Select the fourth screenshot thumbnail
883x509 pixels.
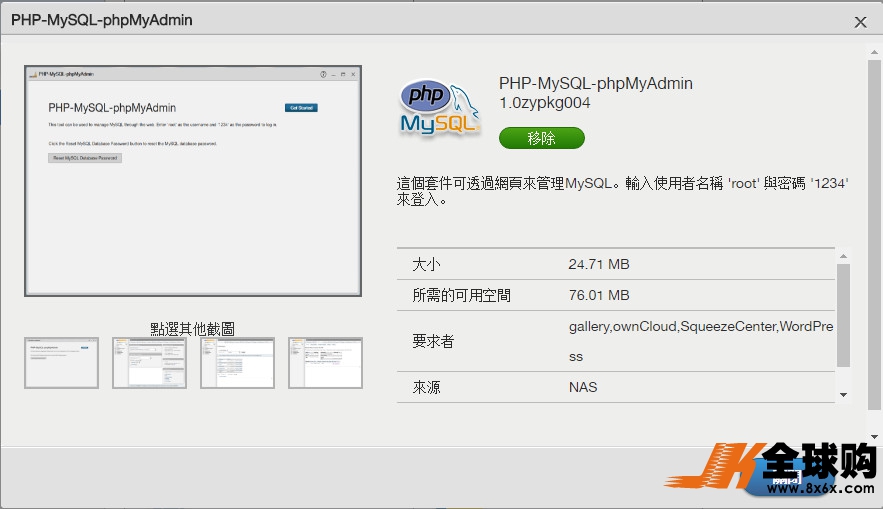tap(325, 363)
